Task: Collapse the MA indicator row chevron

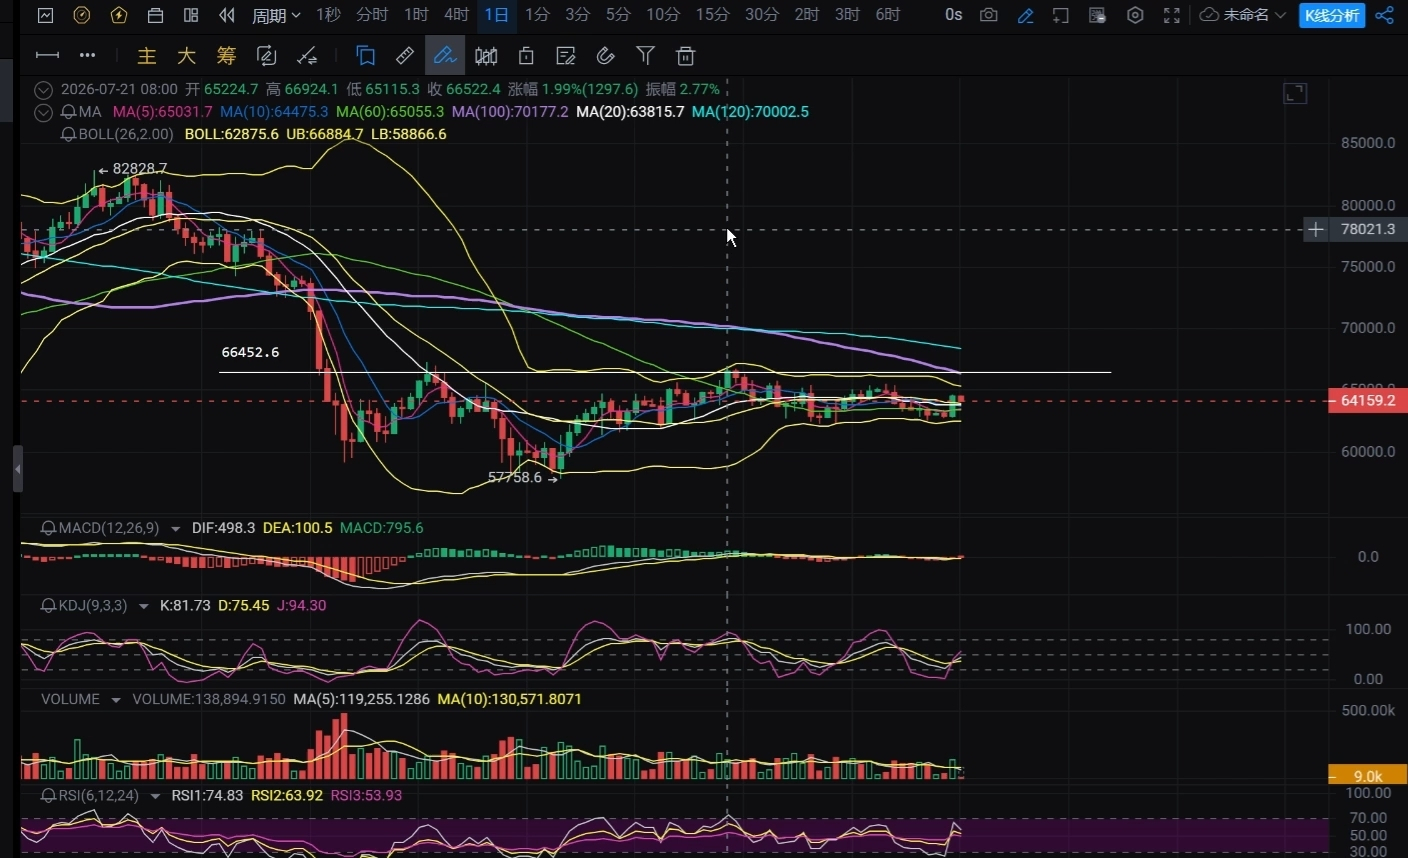Action: (43, 112)
